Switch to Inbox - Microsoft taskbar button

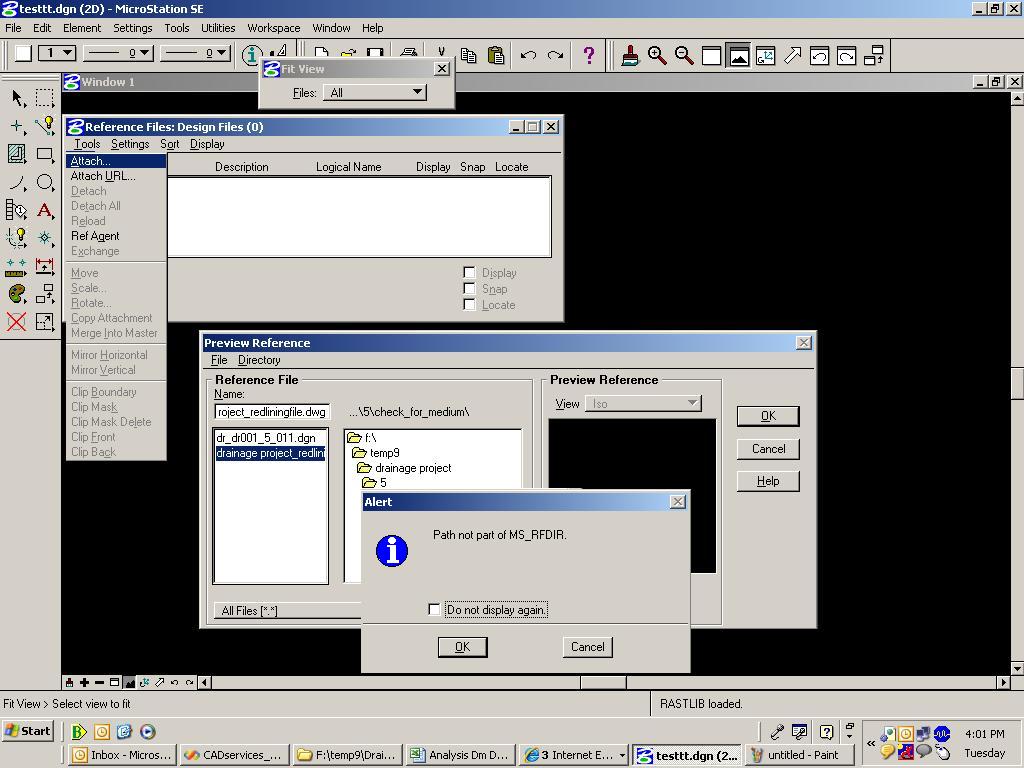click(123, 755)
